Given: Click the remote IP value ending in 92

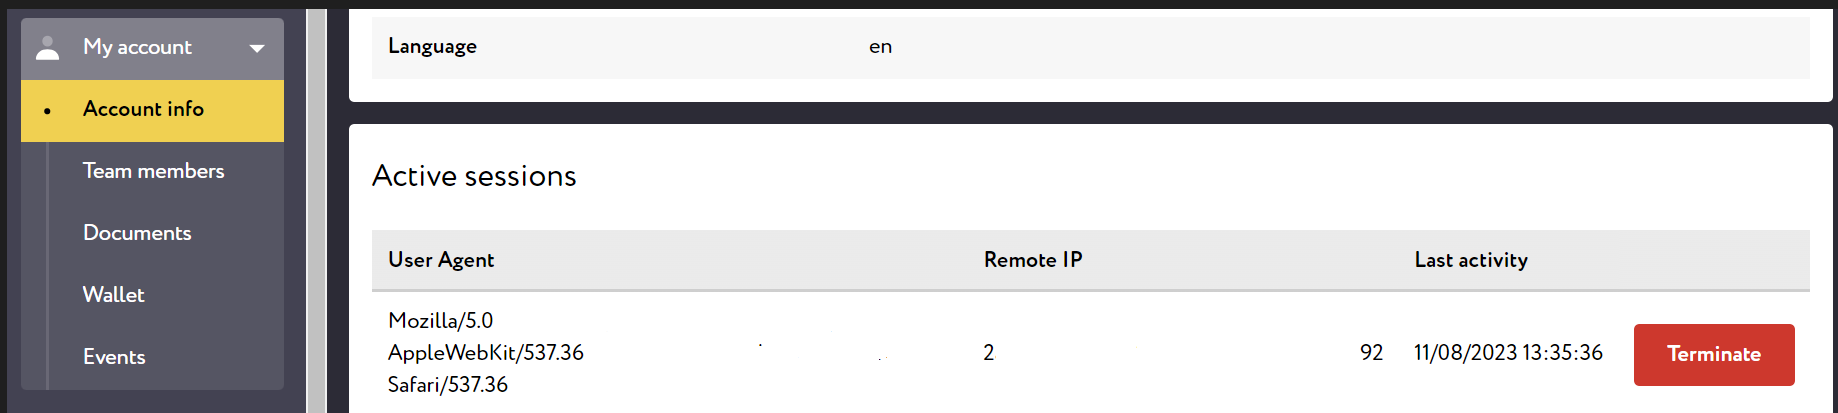Looking at the screenshot, I should coord(1183,353).
